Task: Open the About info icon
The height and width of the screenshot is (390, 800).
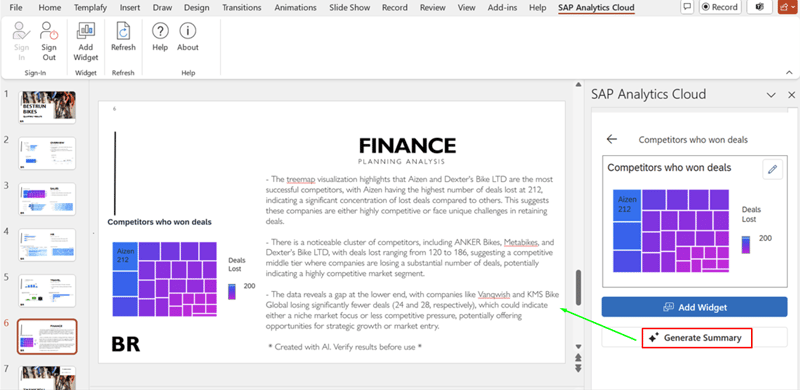Action: pos(188,37)
